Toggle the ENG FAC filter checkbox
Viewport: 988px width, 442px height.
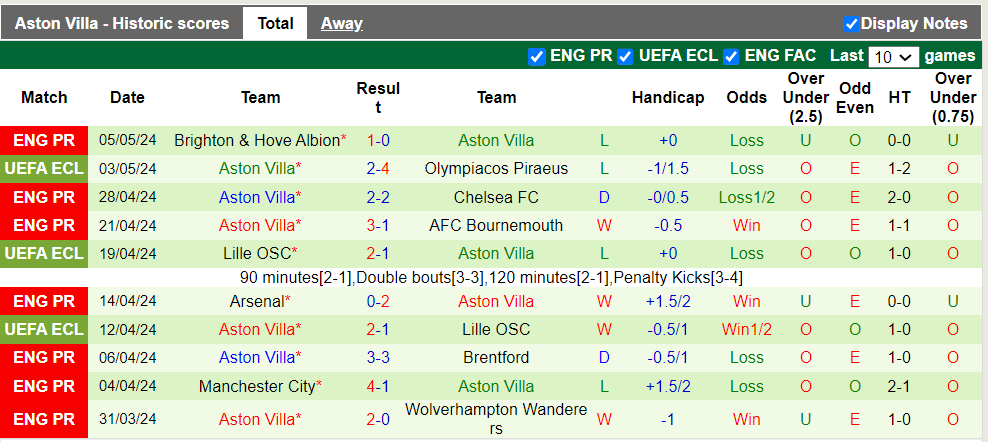tap(731, 56)
